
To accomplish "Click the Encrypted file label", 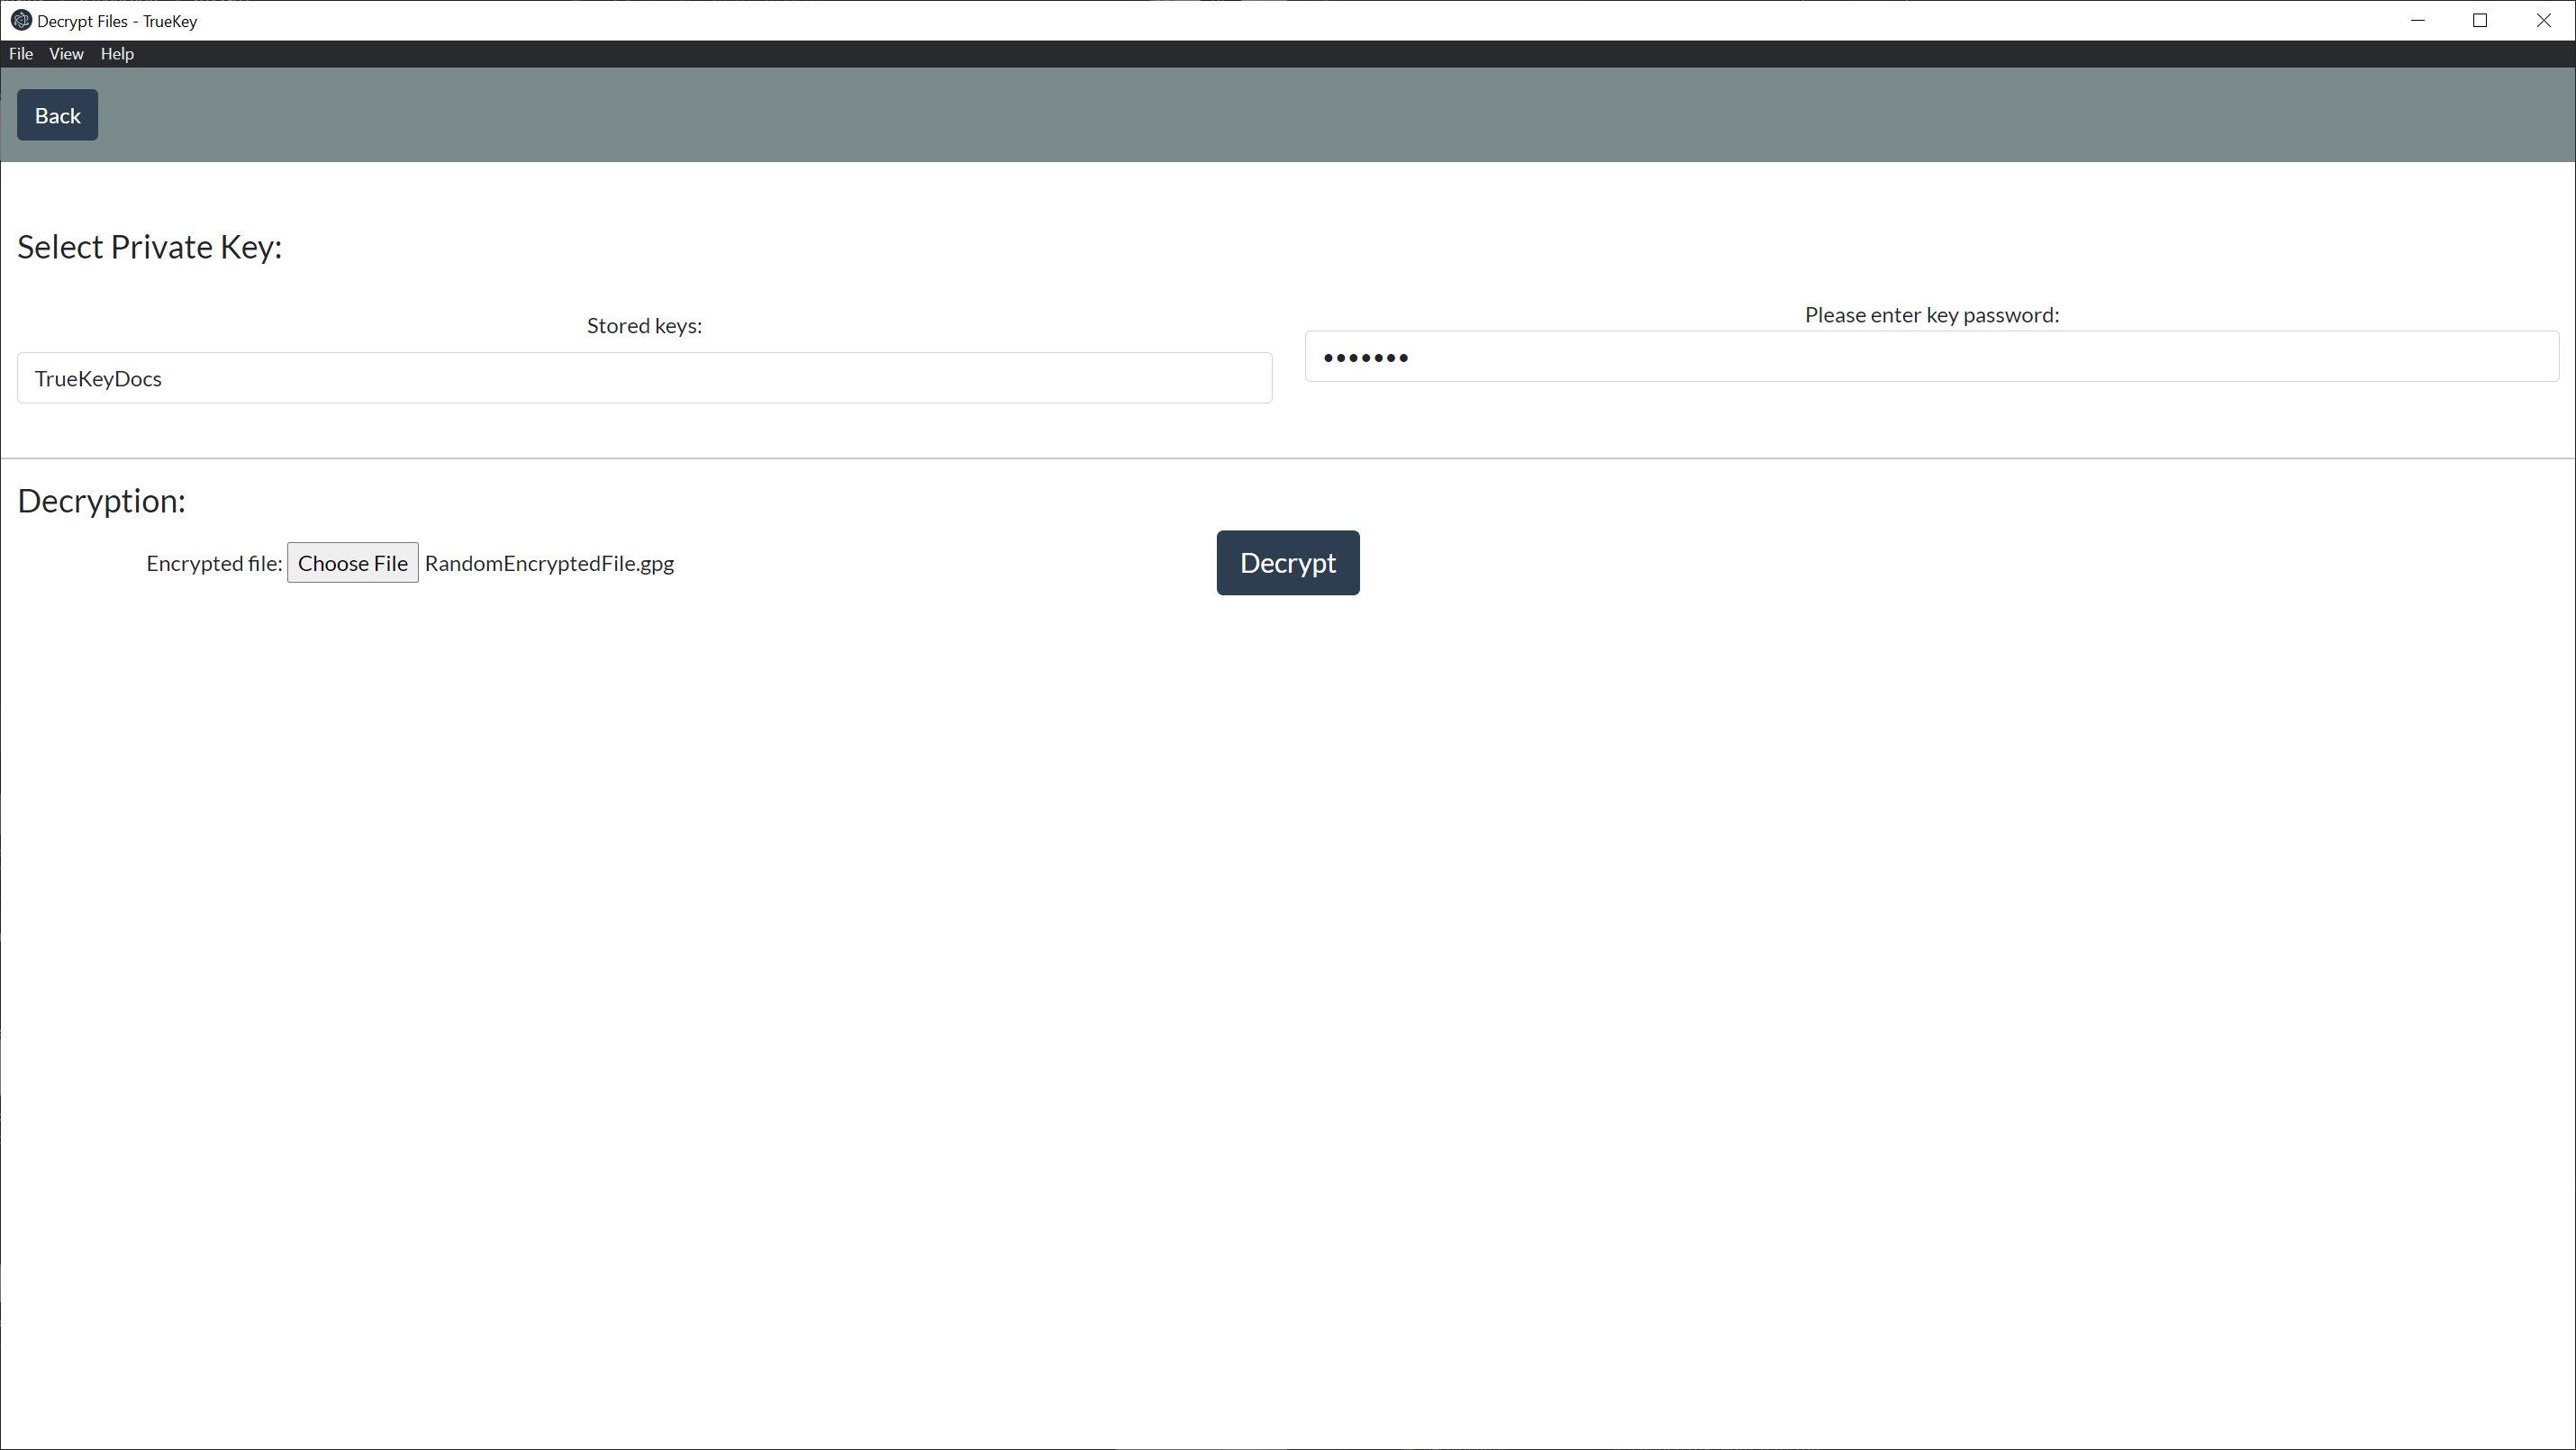I will 214,563.
